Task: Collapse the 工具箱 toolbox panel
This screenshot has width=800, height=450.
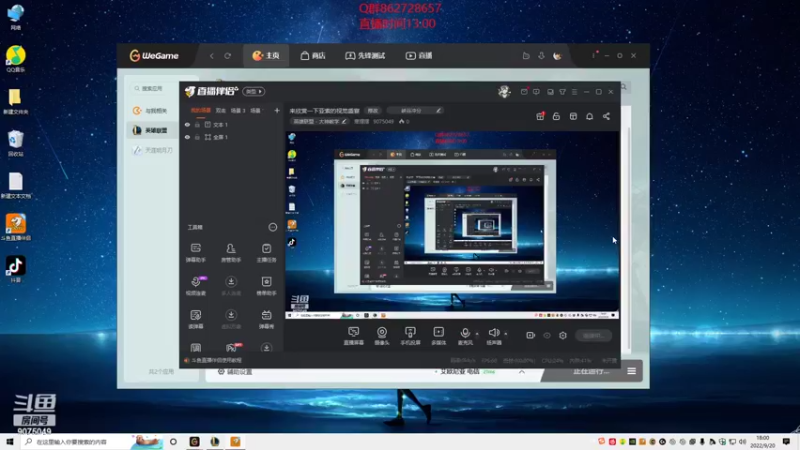Action: [x=273, y=227]
